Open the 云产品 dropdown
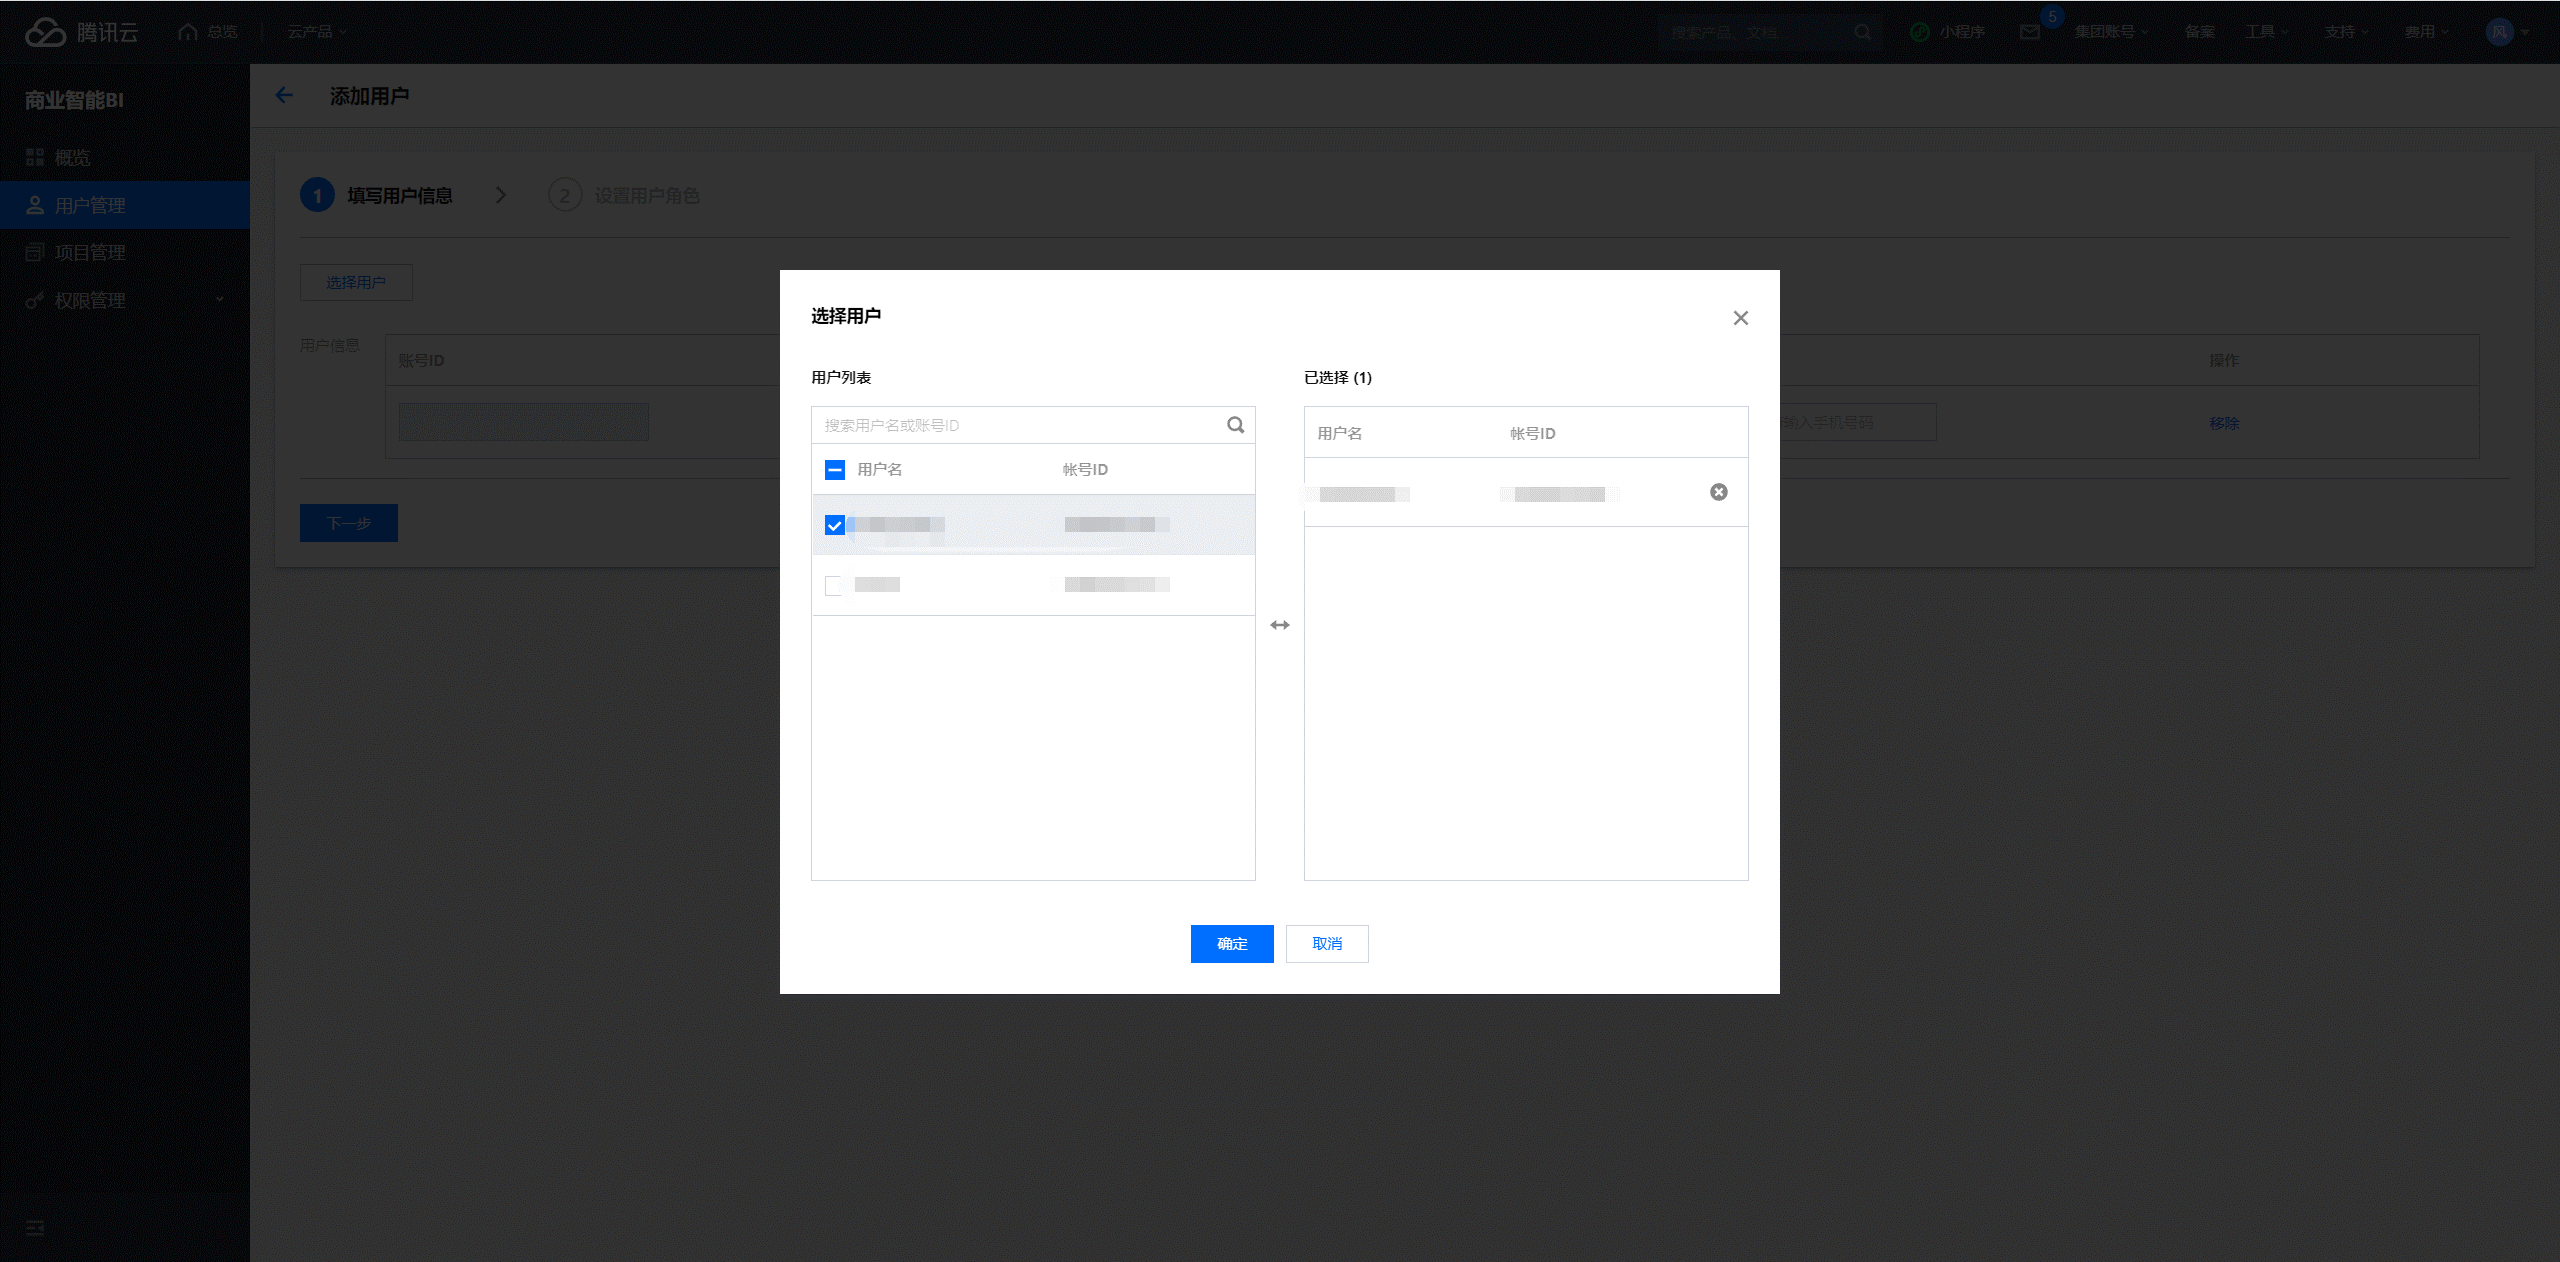The image size is (2560, 1262). click(316, 32)
